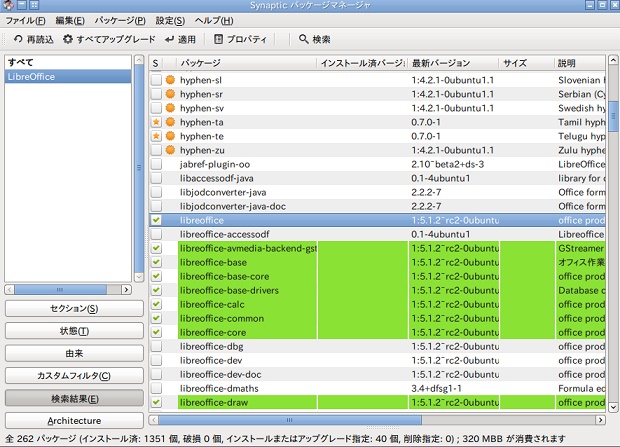Select LibreOffice in the filter list
The image size is (620, 447).
pyautogui.click(x=68, y=77)
